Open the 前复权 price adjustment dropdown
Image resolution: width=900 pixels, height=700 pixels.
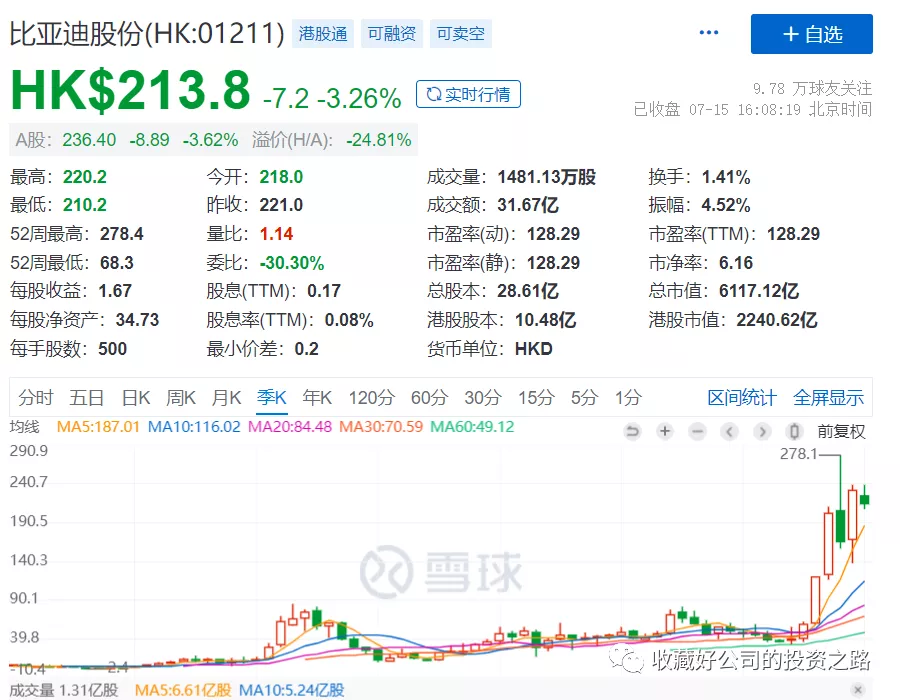coord(841,431)
